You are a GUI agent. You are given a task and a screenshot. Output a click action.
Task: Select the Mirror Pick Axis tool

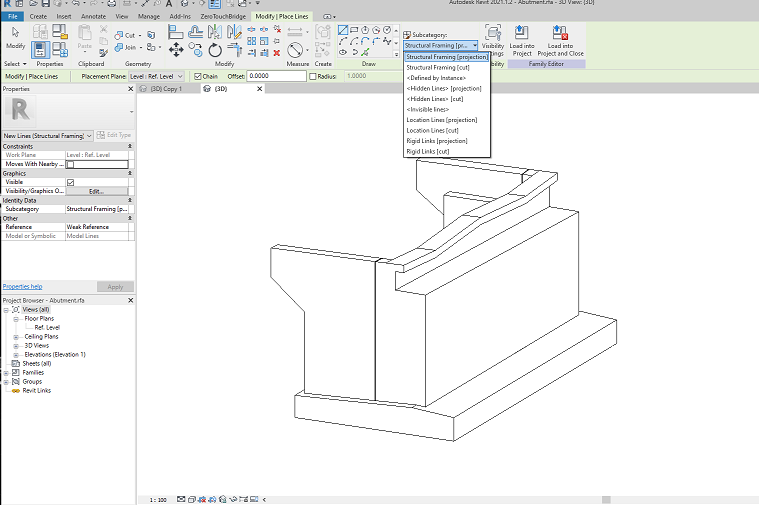click(214, 32)
